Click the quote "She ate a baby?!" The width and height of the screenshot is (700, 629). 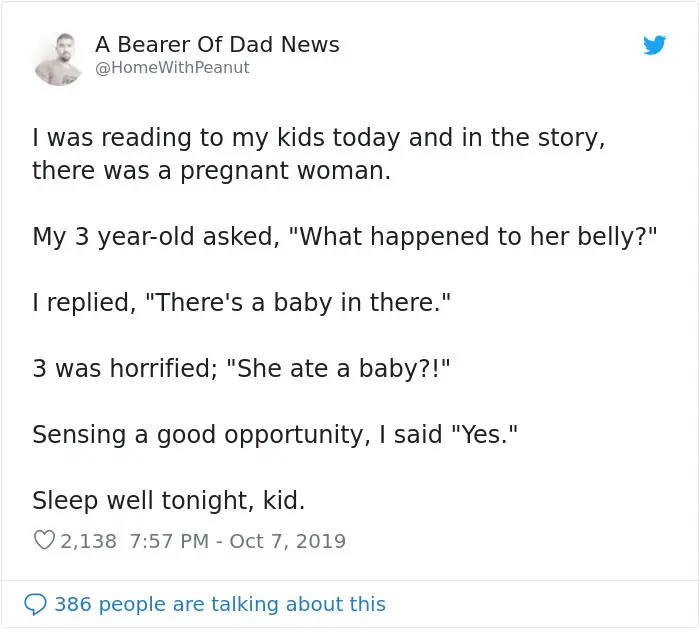tap(340, 369)
